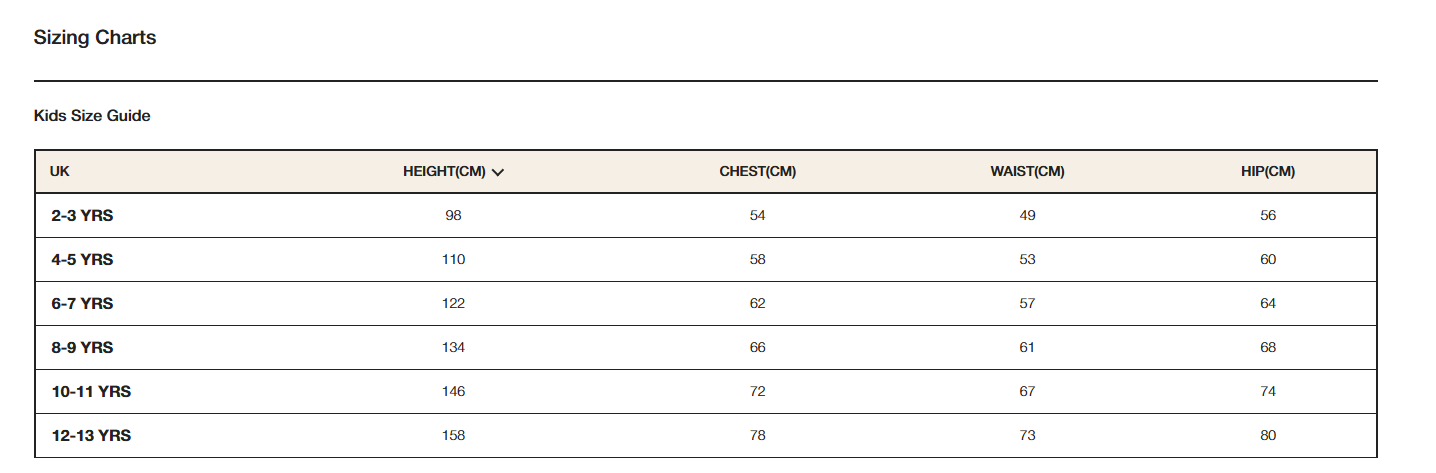Click the HIP(CM) column header
The width and height of the screenshot is (1436, 473).
pos(1268,172)
